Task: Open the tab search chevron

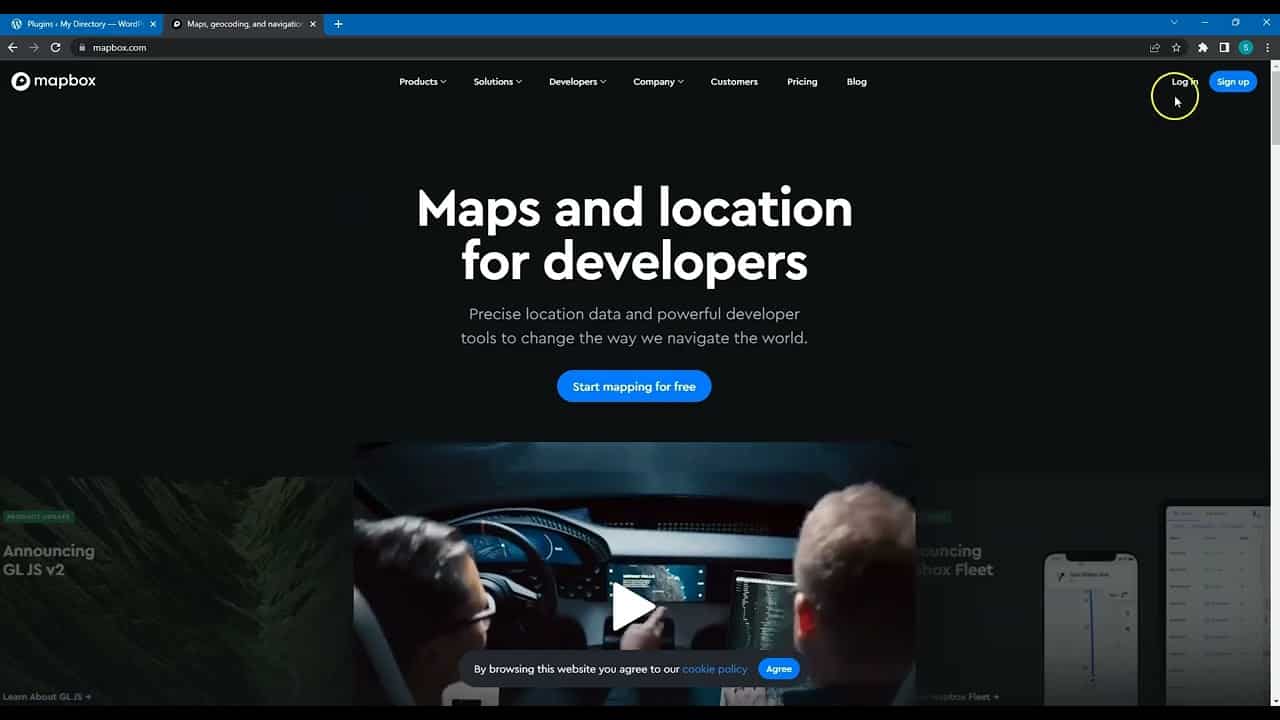Action: click(x=1174, y=22)
